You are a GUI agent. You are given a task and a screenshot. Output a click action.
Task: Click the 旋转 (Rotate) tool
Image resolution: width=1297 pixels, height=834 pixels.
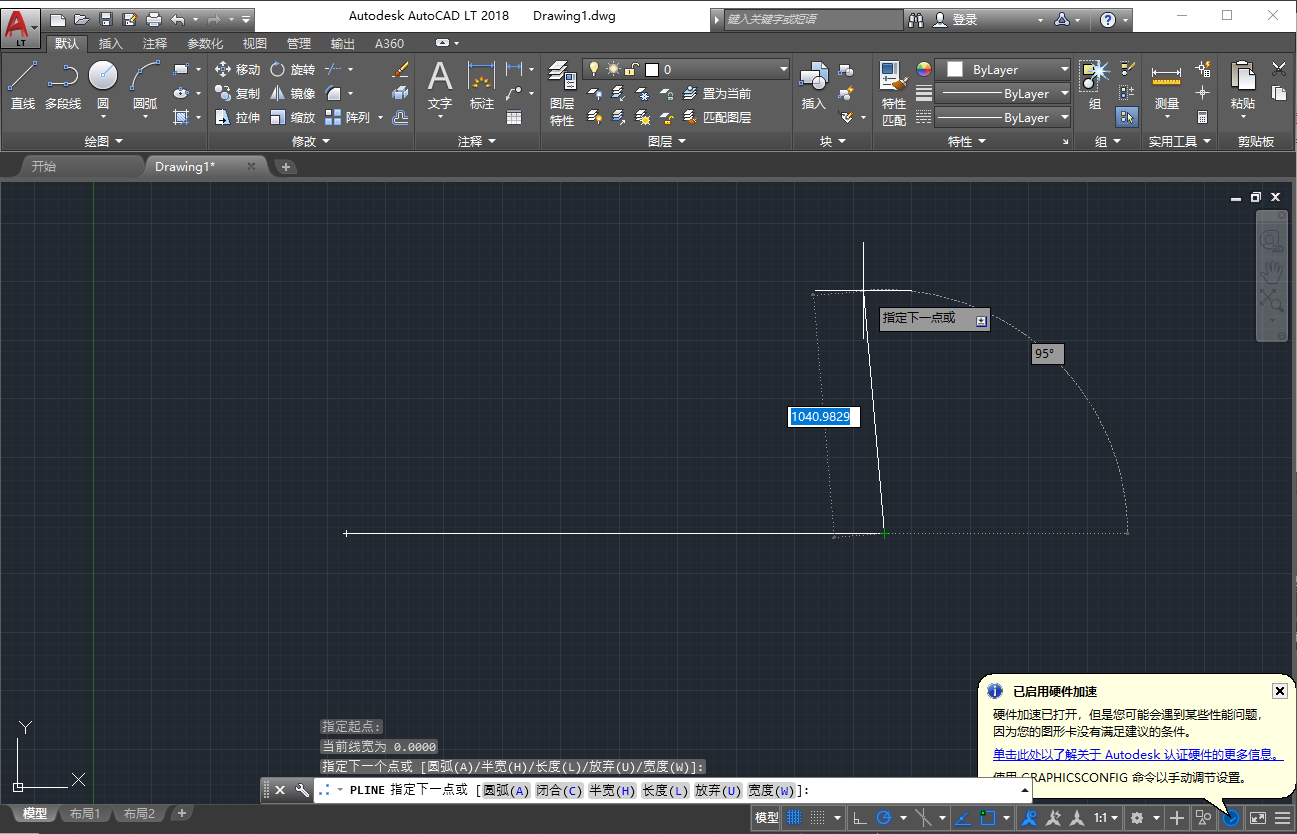coord(294,70)
